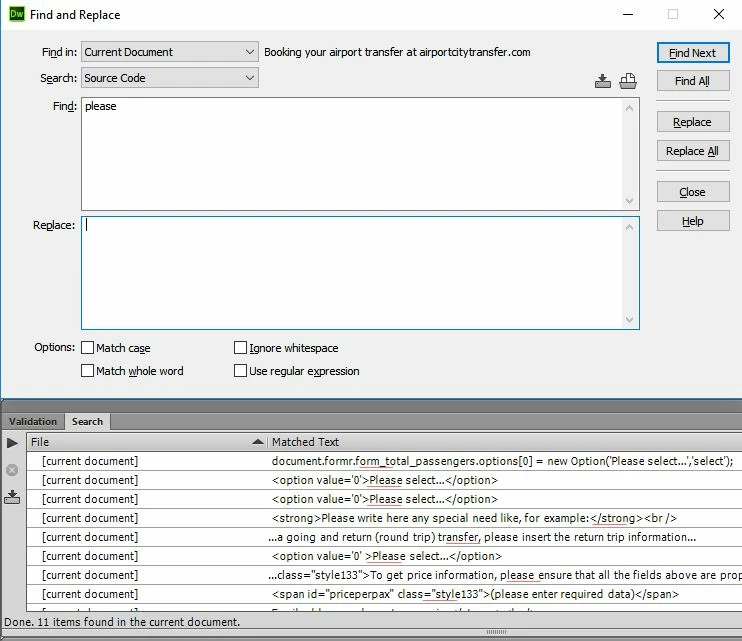Click the Replace field scrollbar down arrow
This screenshot has height=641, width=742.
click(x=629, y=319)
